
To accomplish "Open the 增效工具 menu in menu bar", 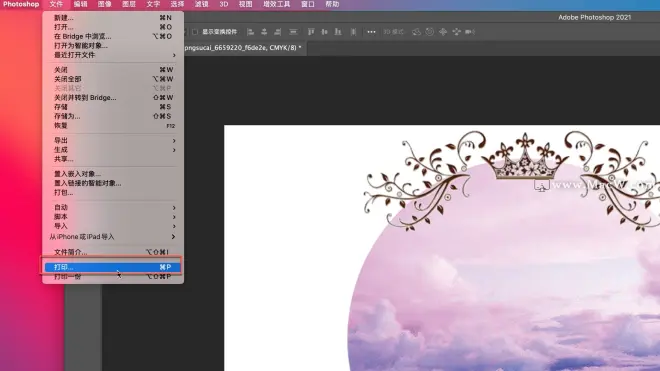I will [277, 4].
